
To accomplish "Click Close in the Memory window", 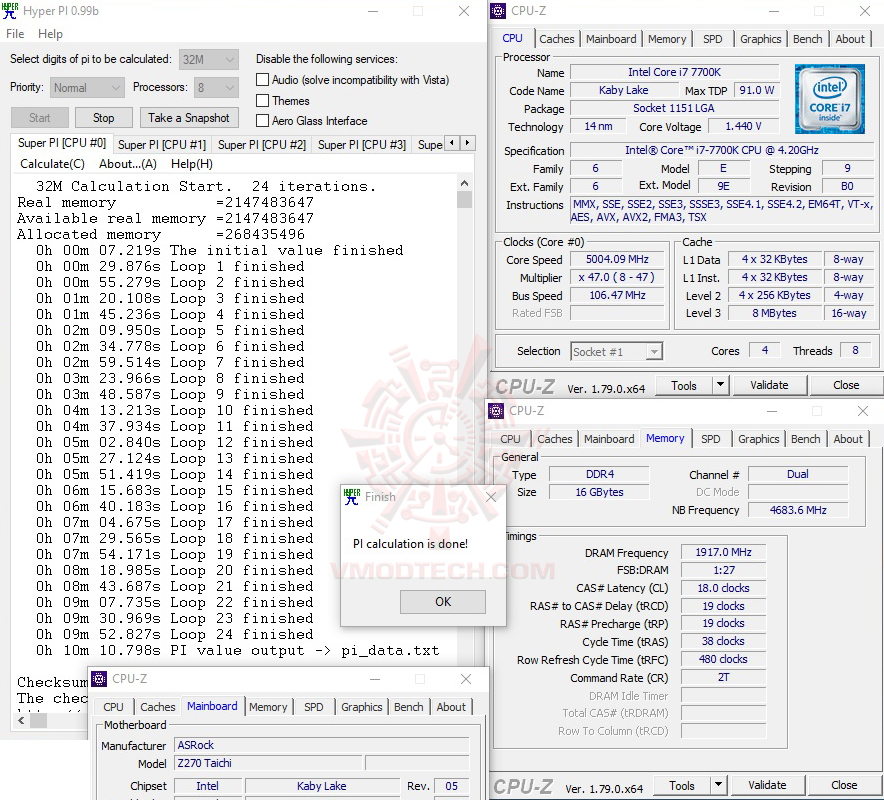I will click(845, 785).
